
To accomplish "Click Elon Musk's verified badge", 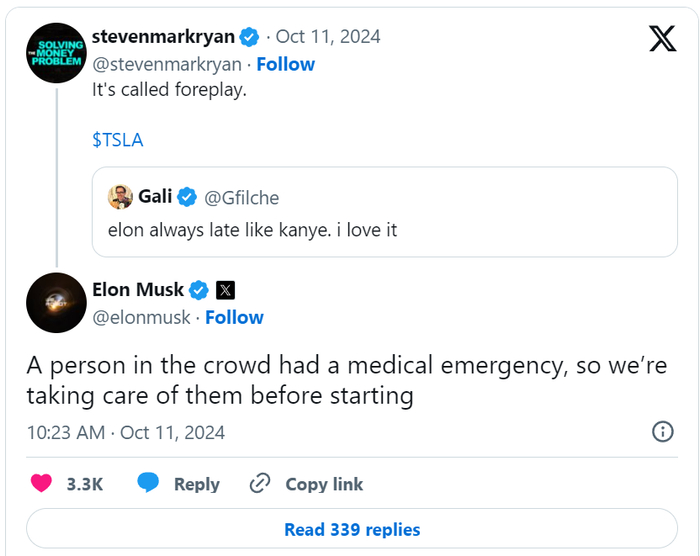I will [x=199, y=290].
